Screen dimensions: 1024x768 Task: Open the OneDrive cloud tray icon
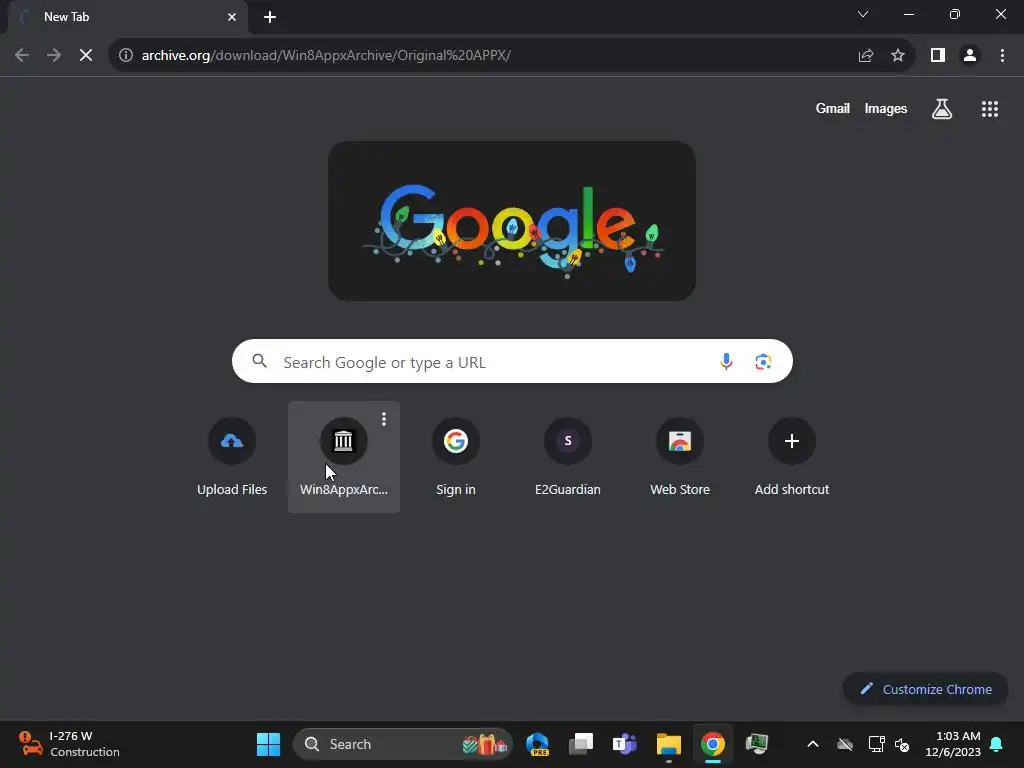click(x=845, y=744)
